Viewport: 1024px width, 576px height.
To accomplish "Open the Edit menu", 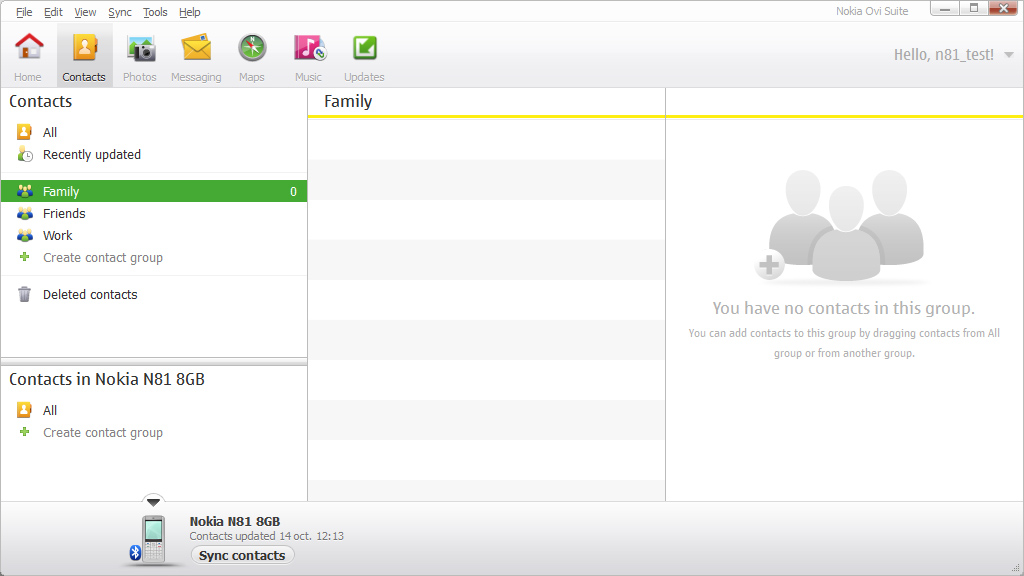I will click(x=53, y=12).
